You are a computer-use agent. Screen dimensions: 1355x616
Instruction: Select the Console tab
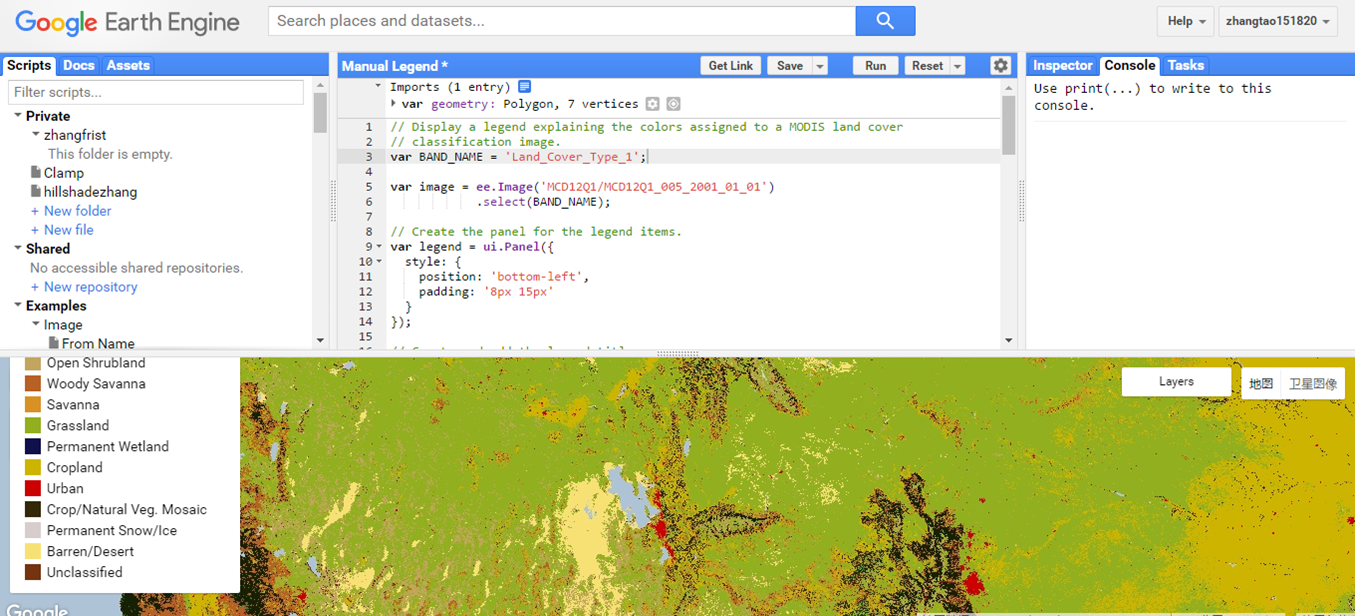coord(1130,65)
